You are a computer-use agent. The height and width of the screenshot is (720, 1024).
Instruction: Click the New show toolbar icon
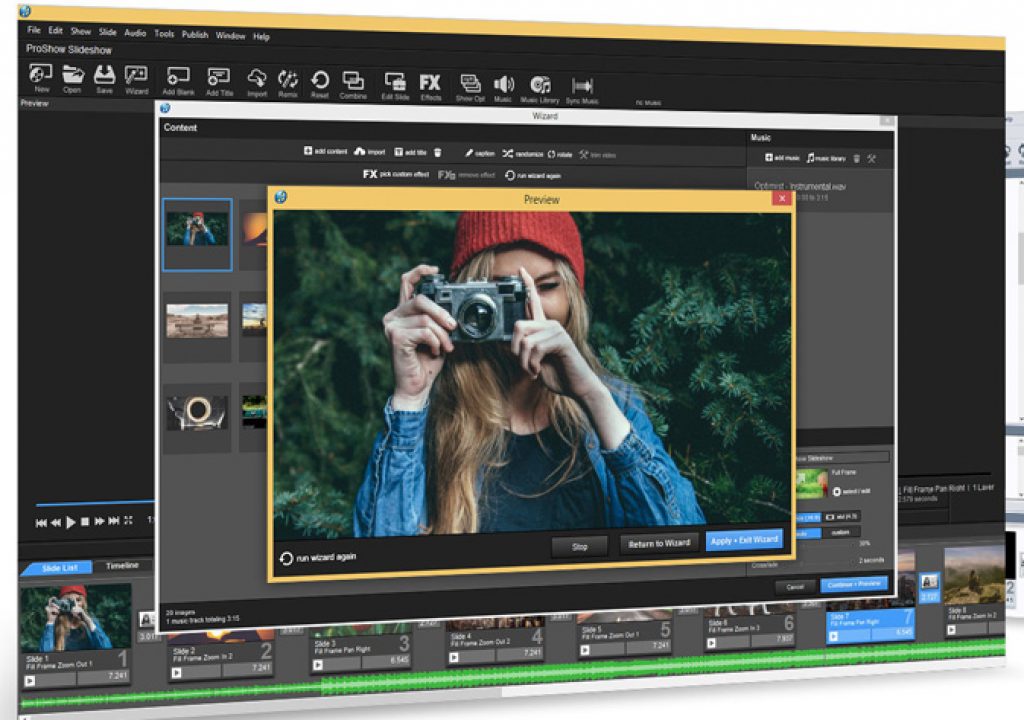pyautogui.click(x=40, y=78)
